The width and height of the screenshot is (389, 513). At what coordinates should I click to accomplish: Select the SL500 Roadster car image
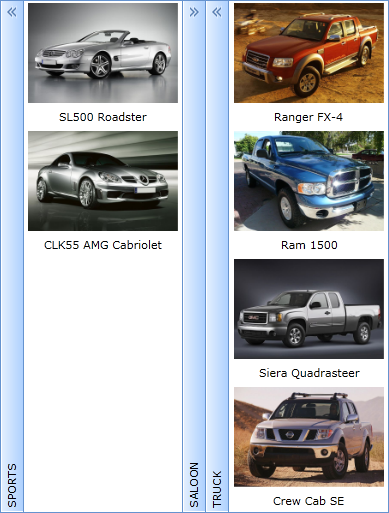[103, 53]
